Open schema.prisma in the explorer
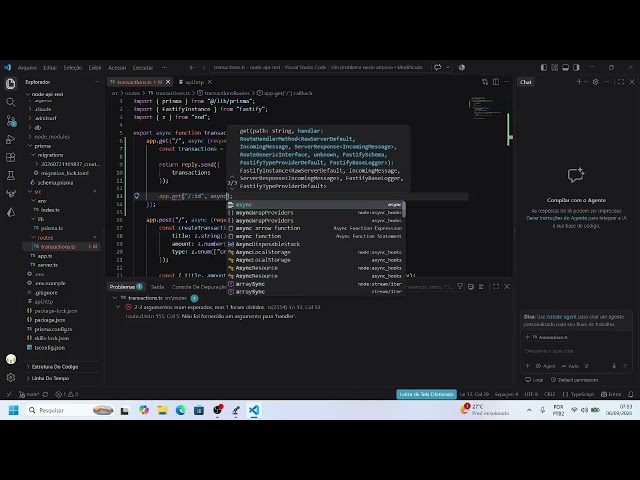The image size is (640, 480). [x=55, y=182]
